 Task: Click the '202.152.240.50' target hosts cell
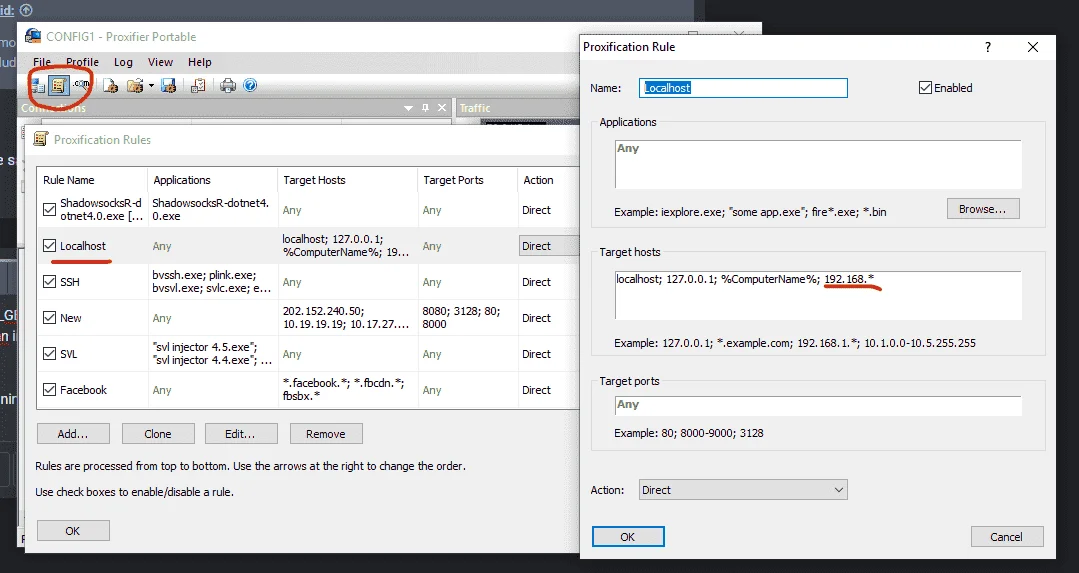348,318
